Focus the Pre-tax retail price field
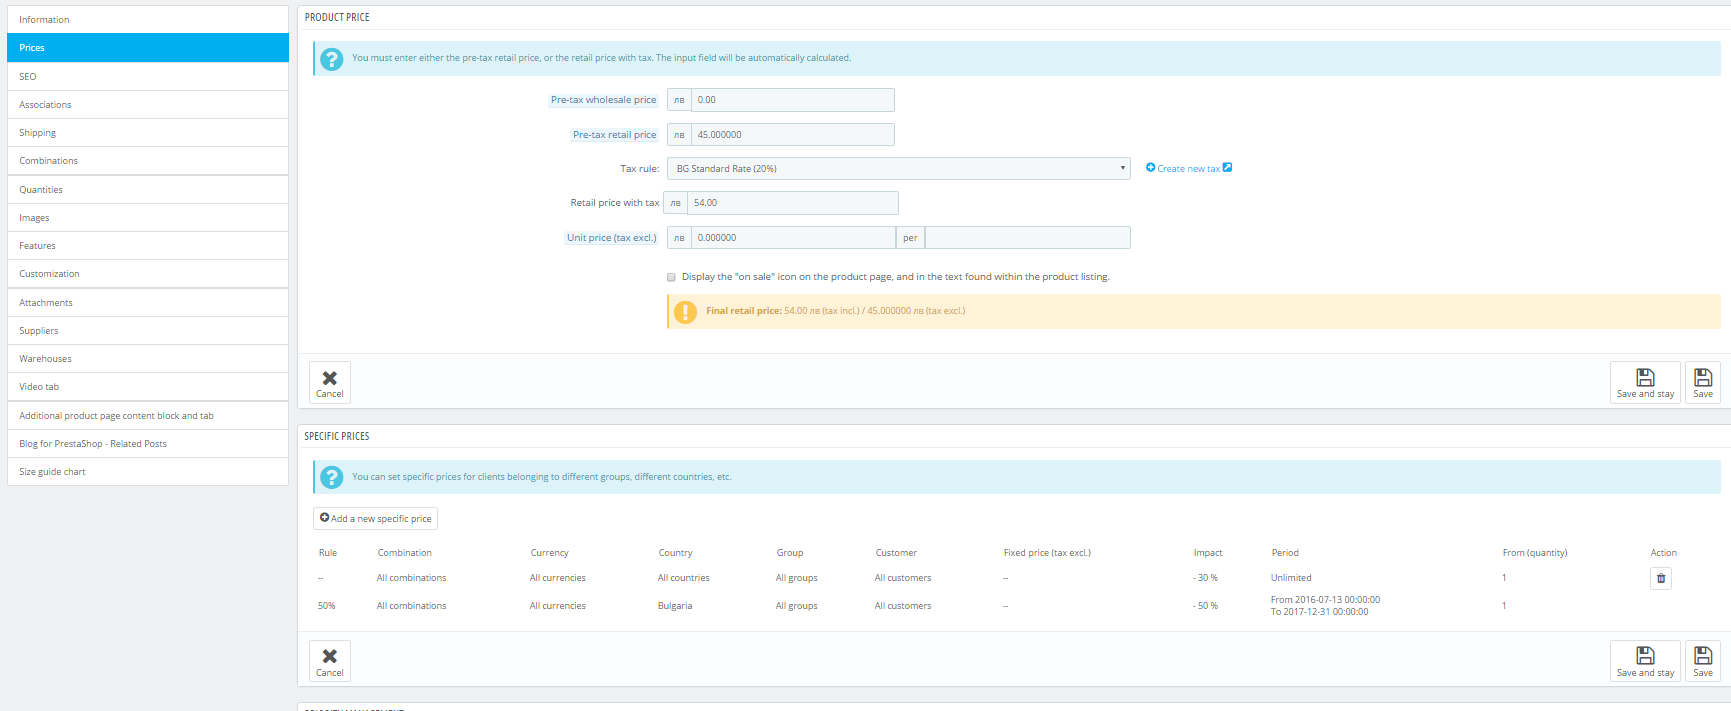The image size is (1731, 711). click(x=792, y=134)
